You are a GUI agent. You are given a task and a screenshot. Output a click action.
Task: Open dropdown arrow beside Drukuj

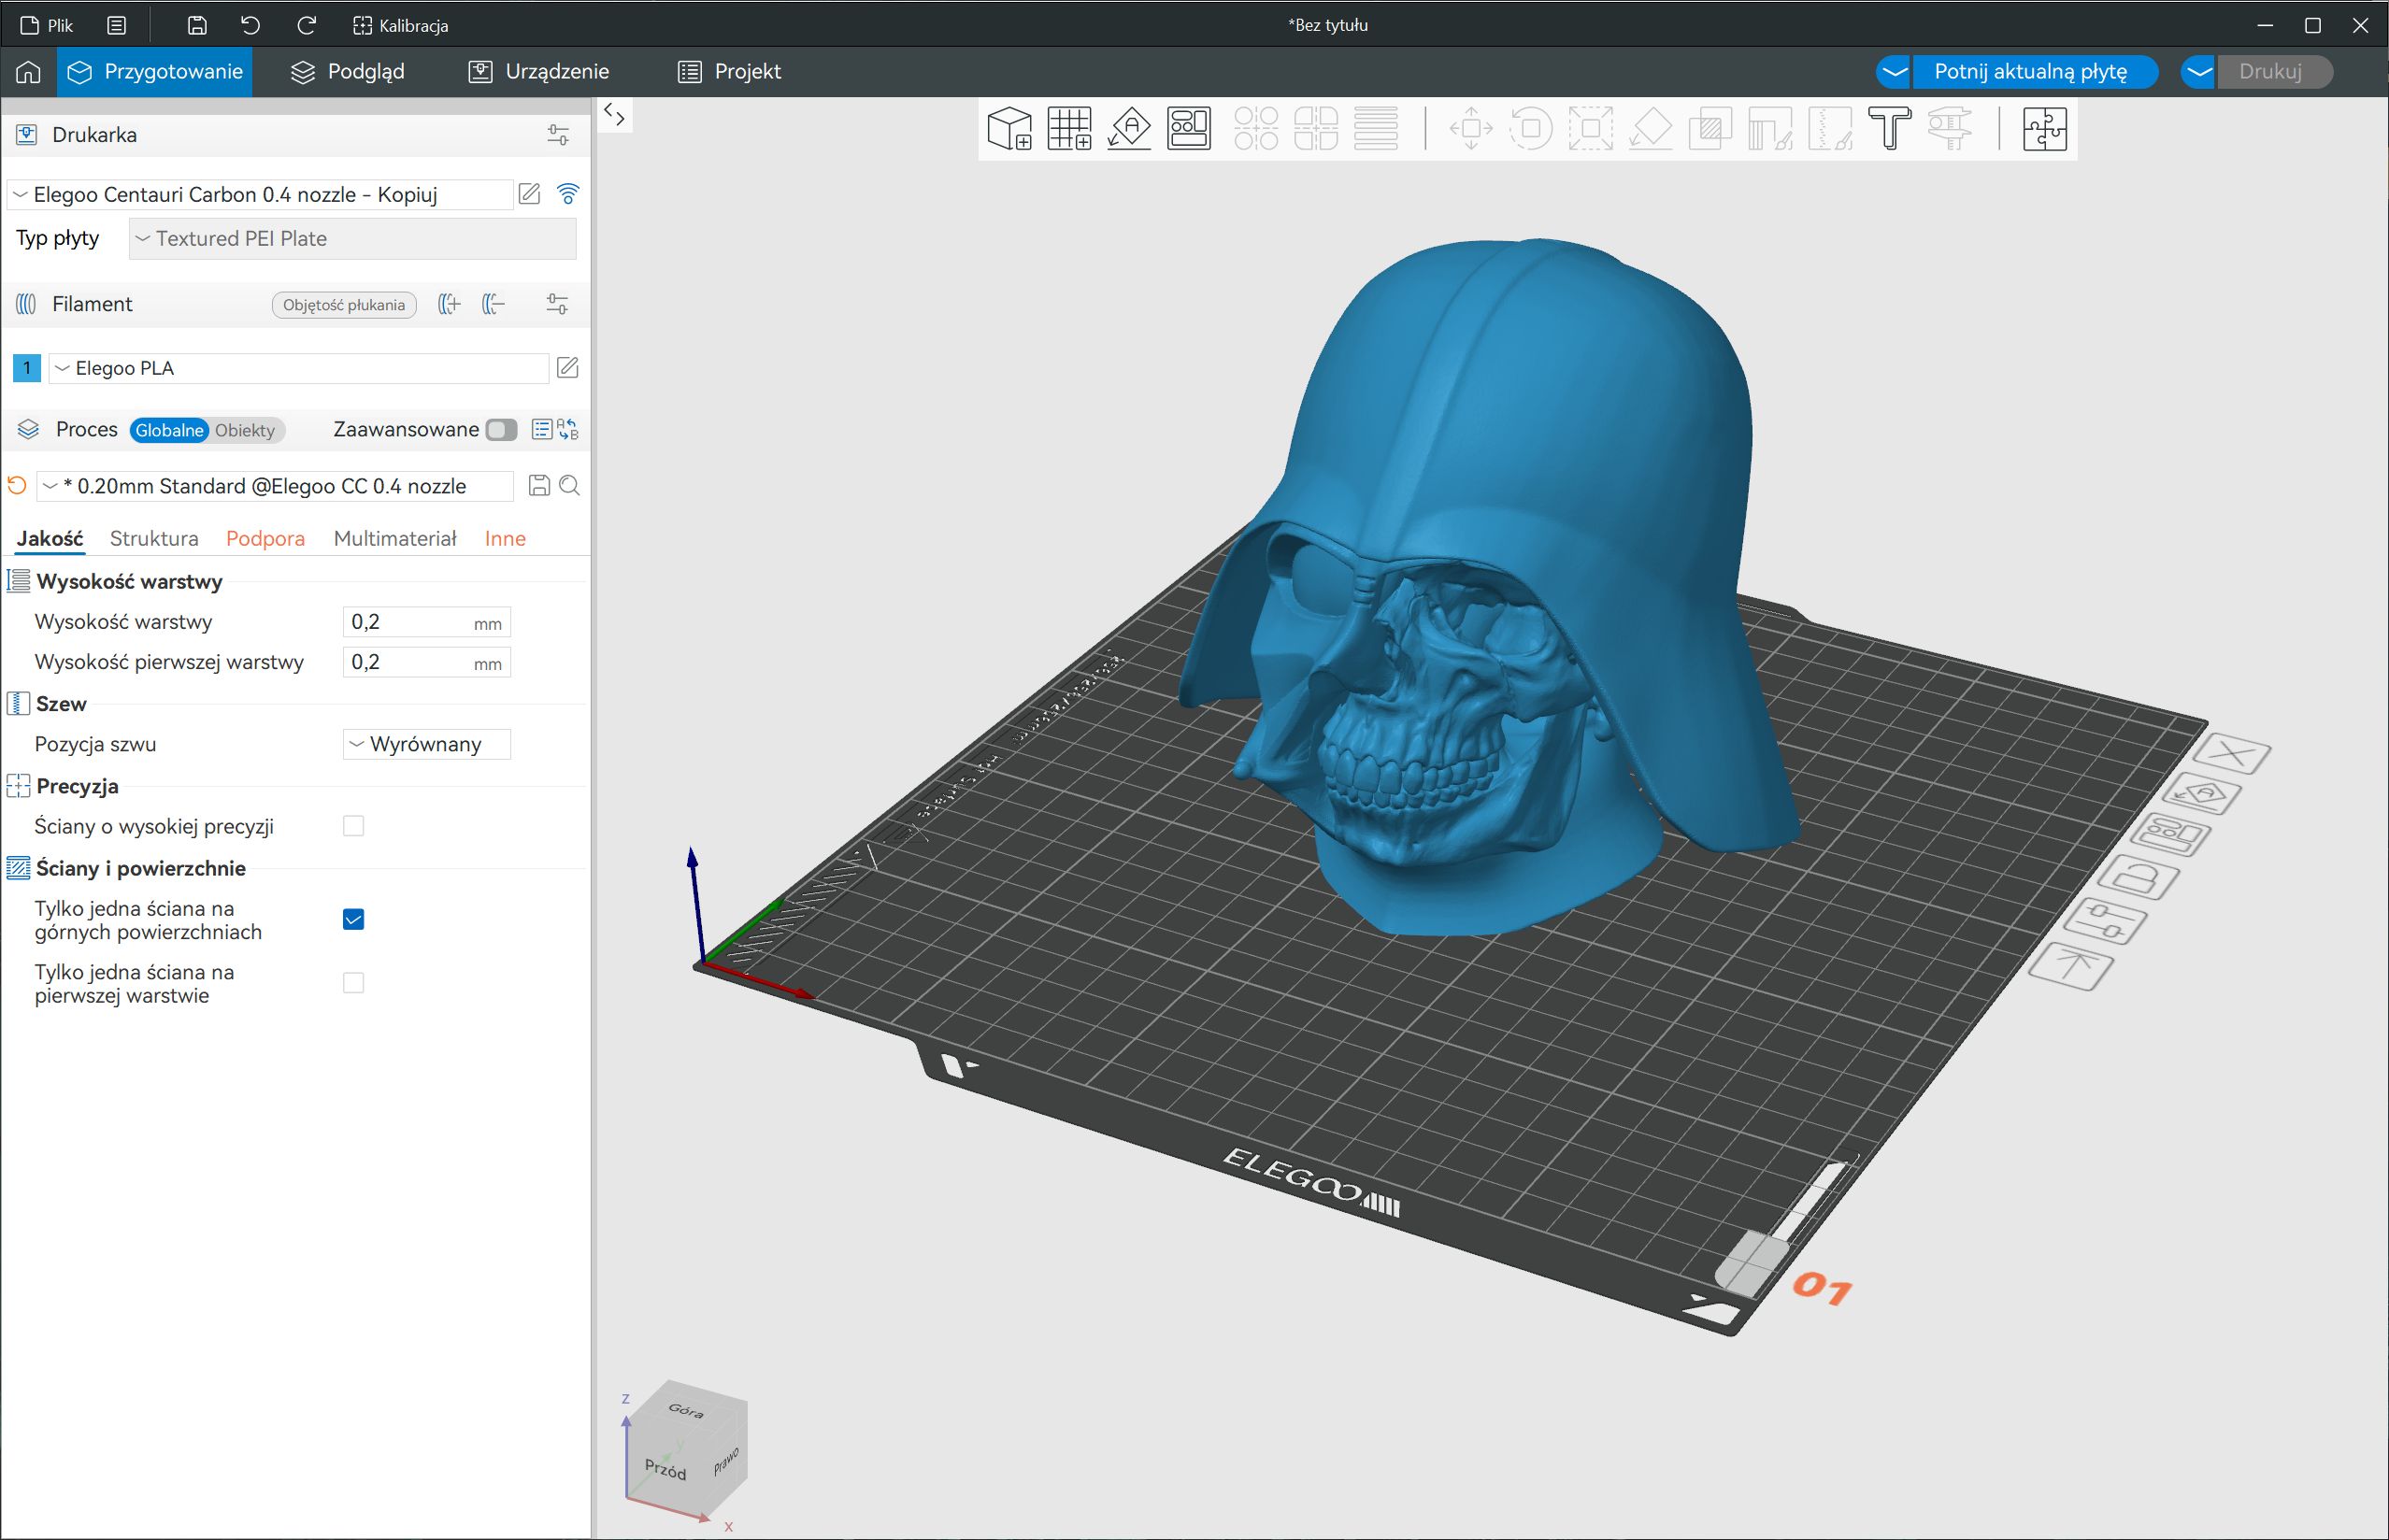(2199, 71)
